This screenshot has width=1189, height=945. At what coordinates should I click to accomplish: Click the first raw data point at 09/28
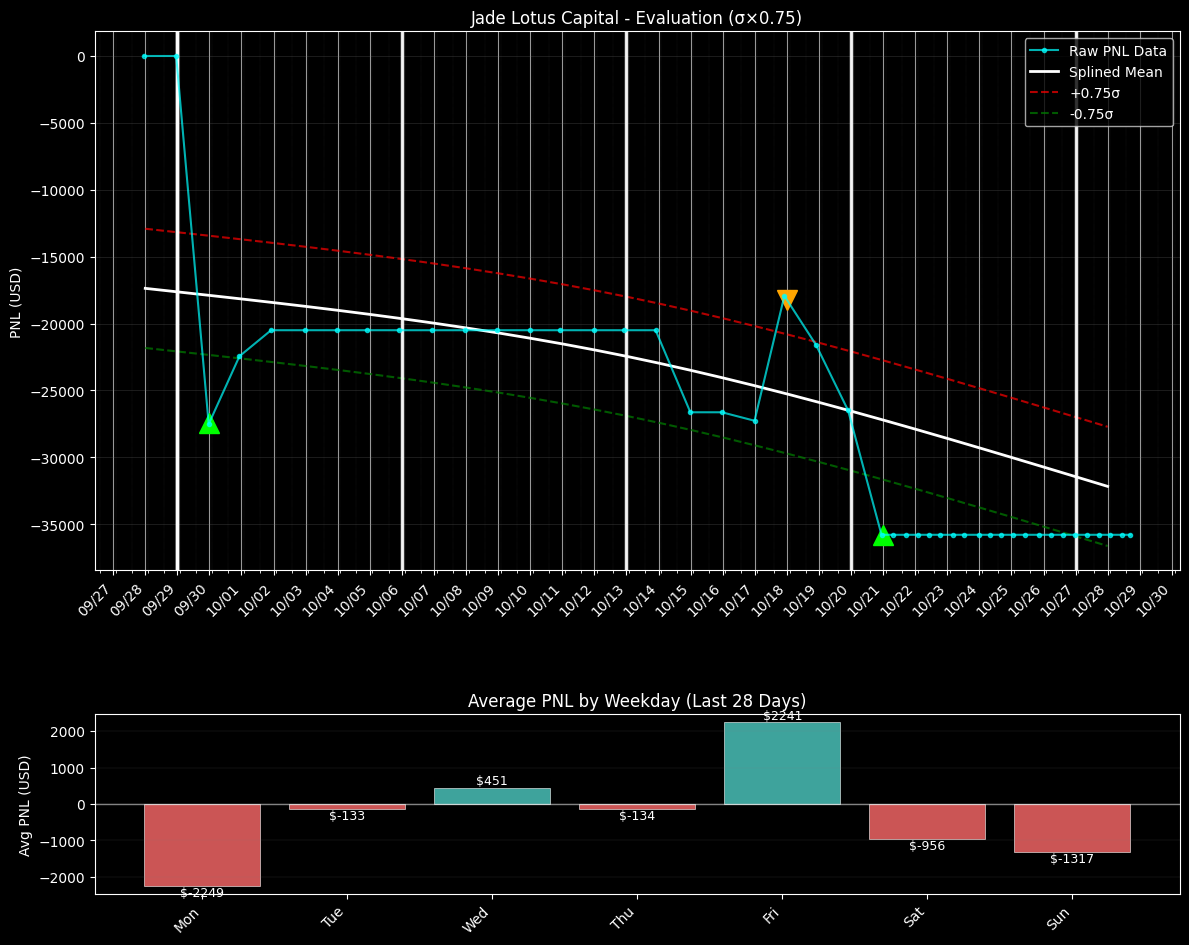(145, 56)
